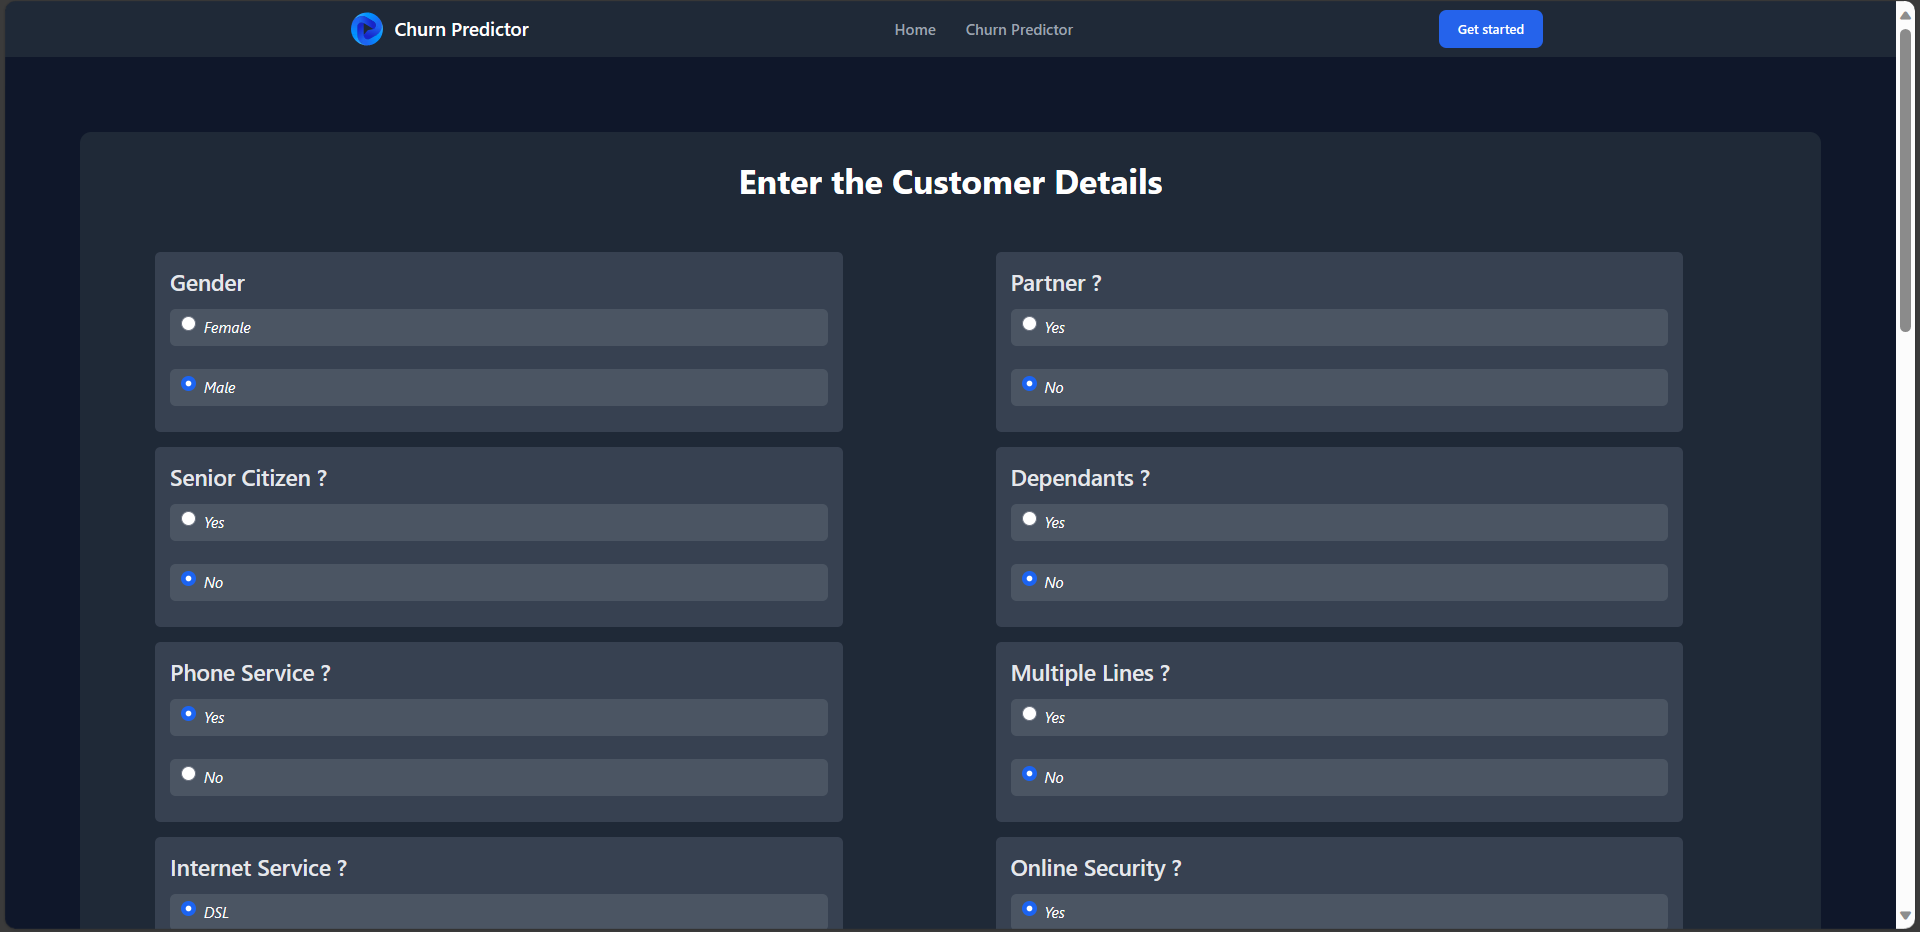This screenshot has width=1920, height=932.
Task: Select the Female gender option
Action: 188,322
